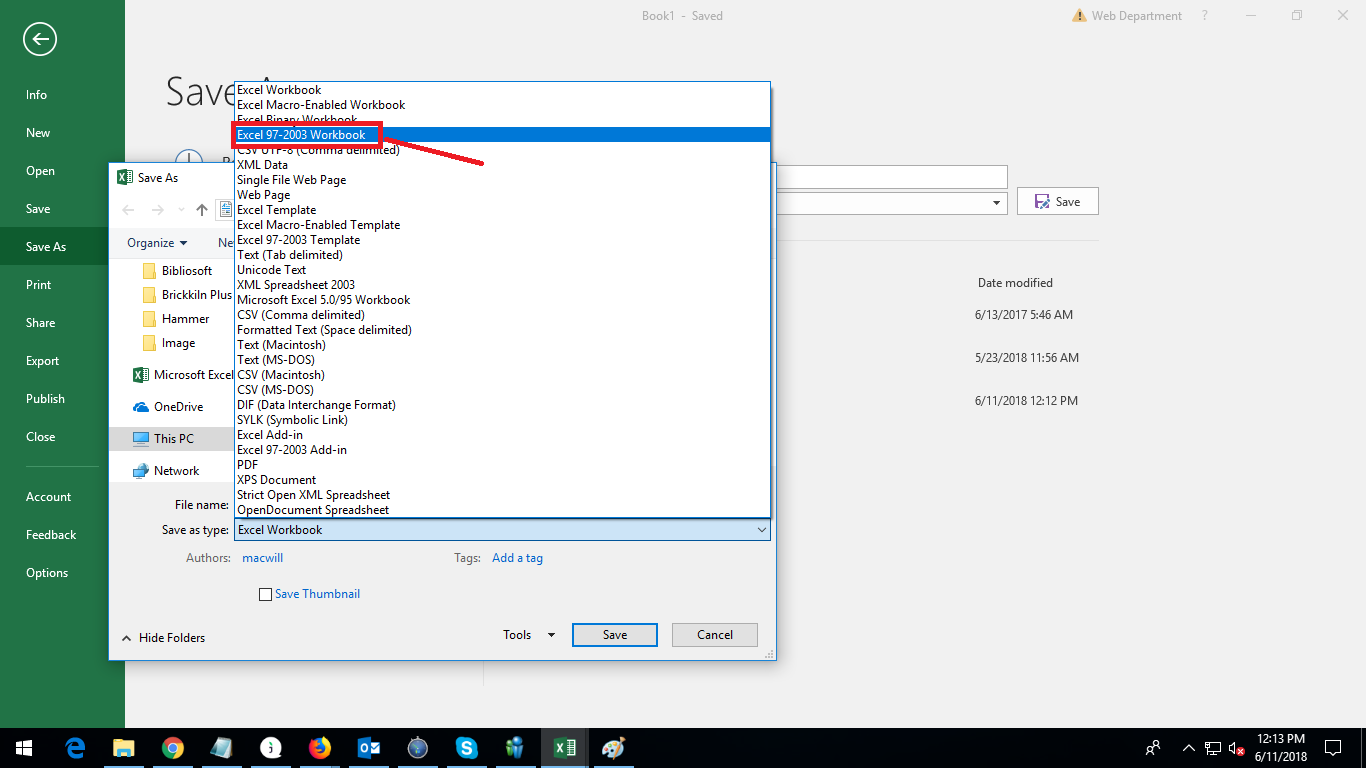Image resolution: width=1366 pixels, height=768 pixels.
Task: Open the Export backstage tab
Action: 62,361
